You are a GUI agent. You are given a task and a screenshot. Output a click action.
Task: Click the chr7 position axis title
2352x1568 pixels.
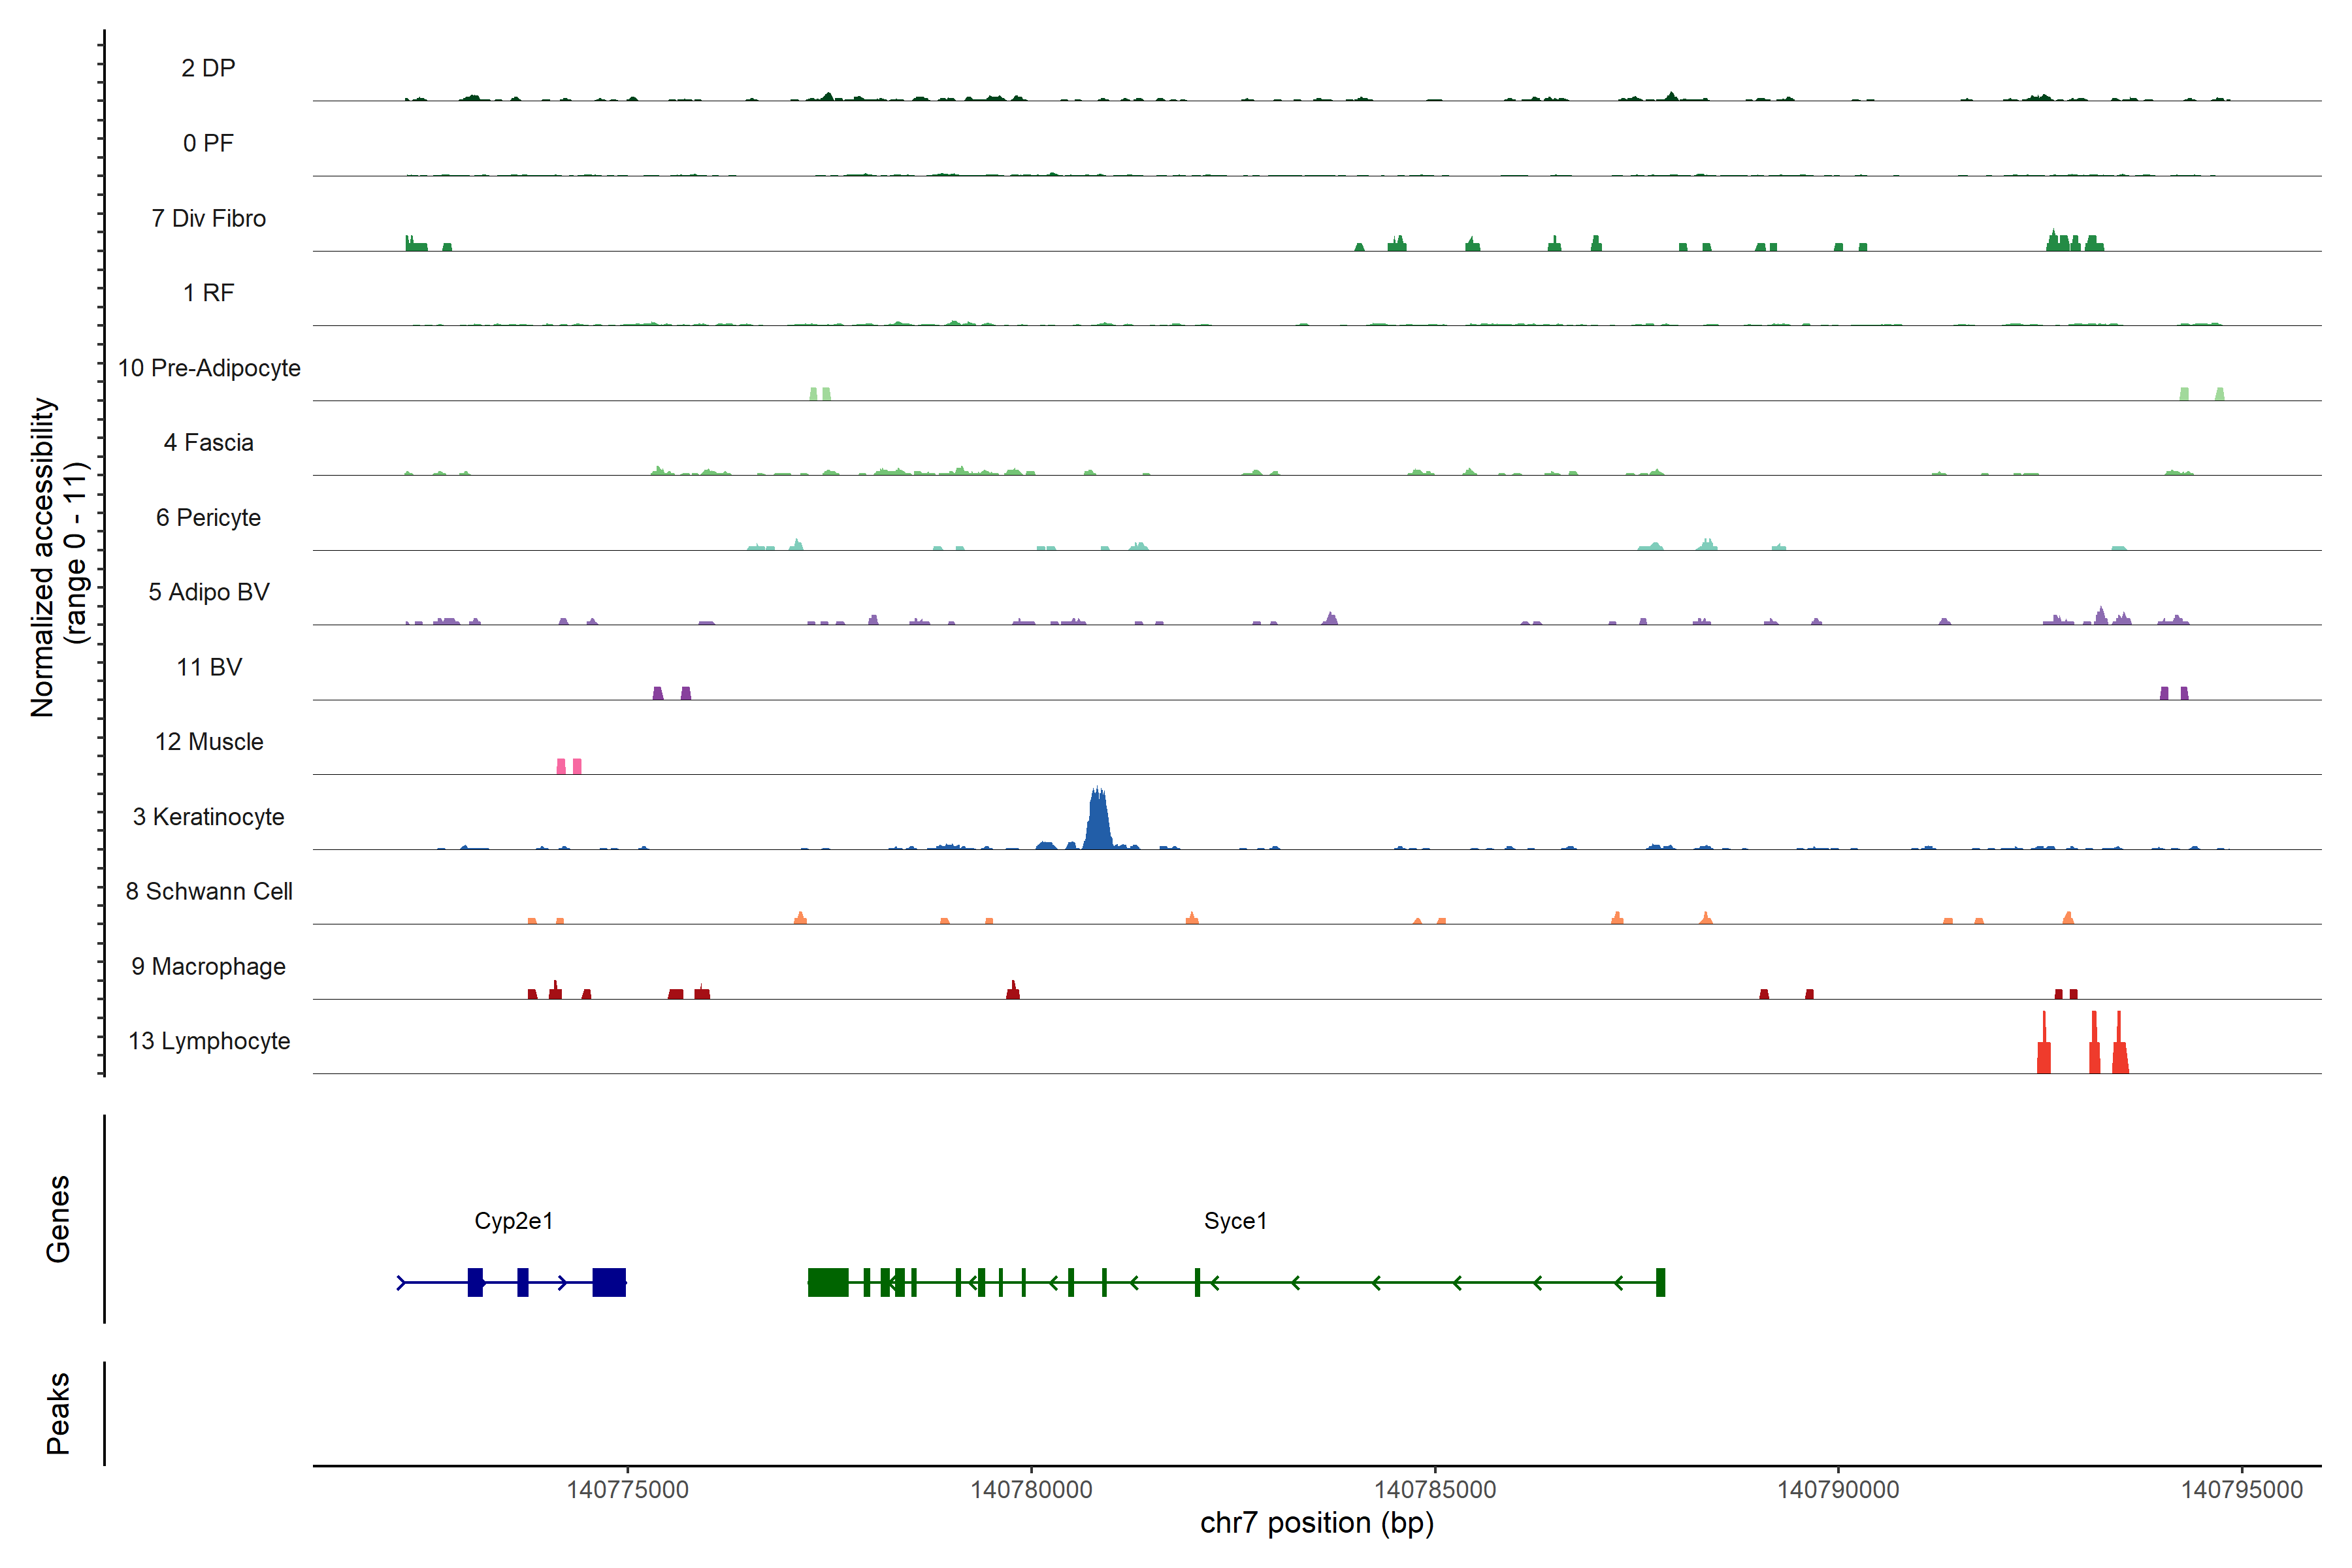1316,1523
